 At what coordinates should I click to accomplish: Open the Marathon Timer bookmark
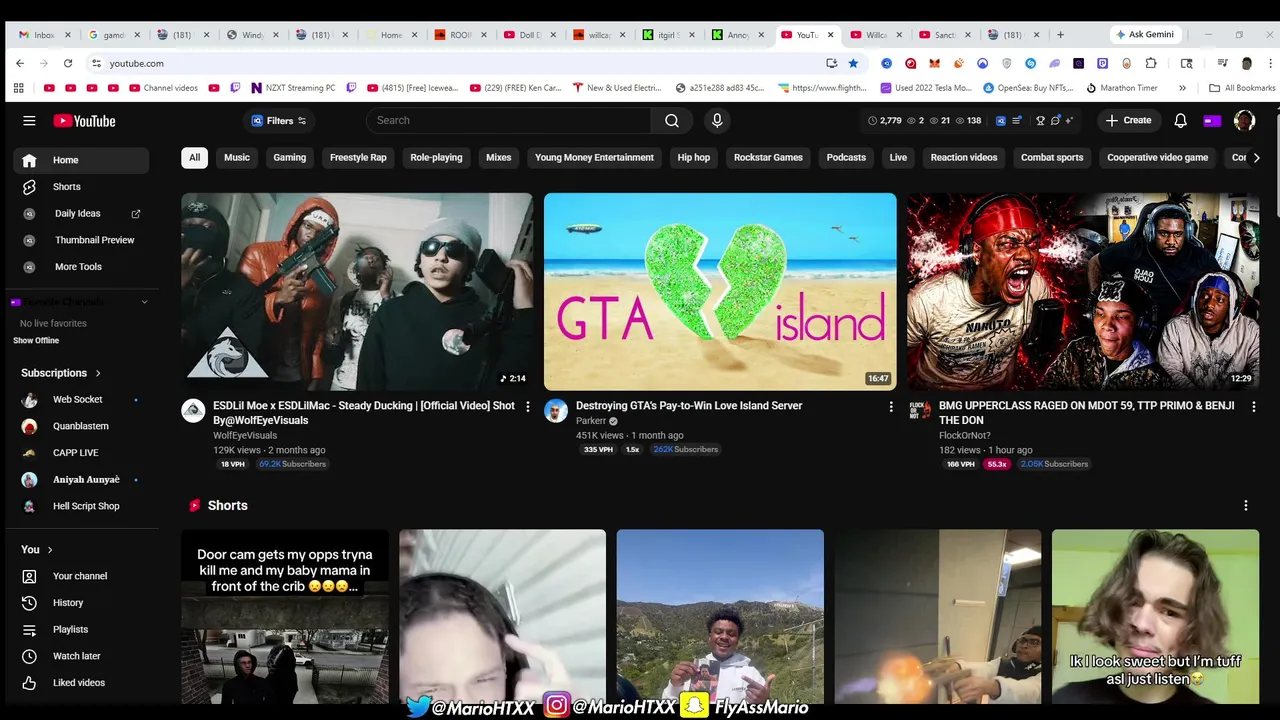1122,88
